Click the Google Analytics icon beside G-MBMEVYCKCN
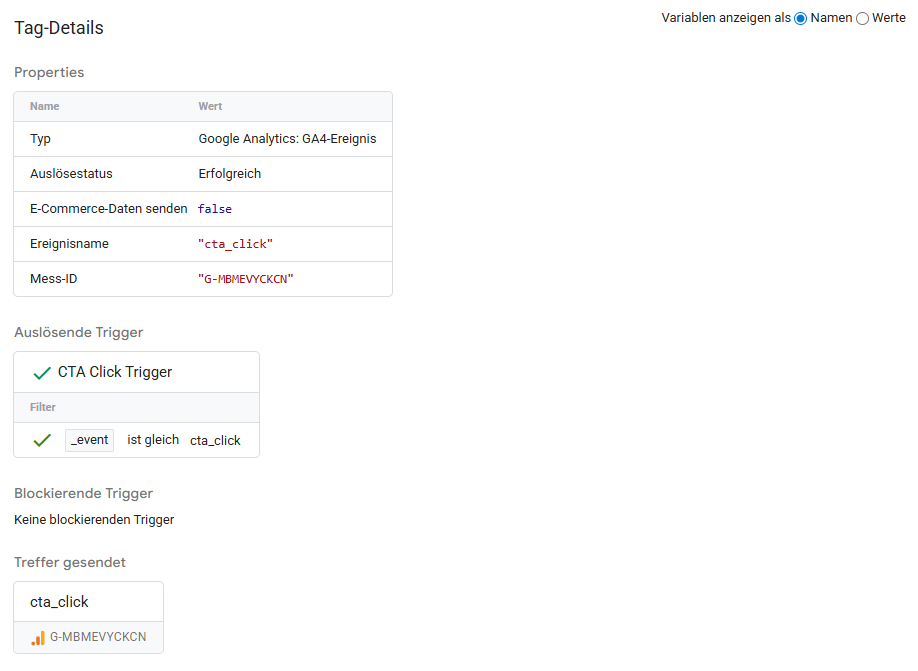Viewport: 918px width, 671px height. [x=38, y=638]
